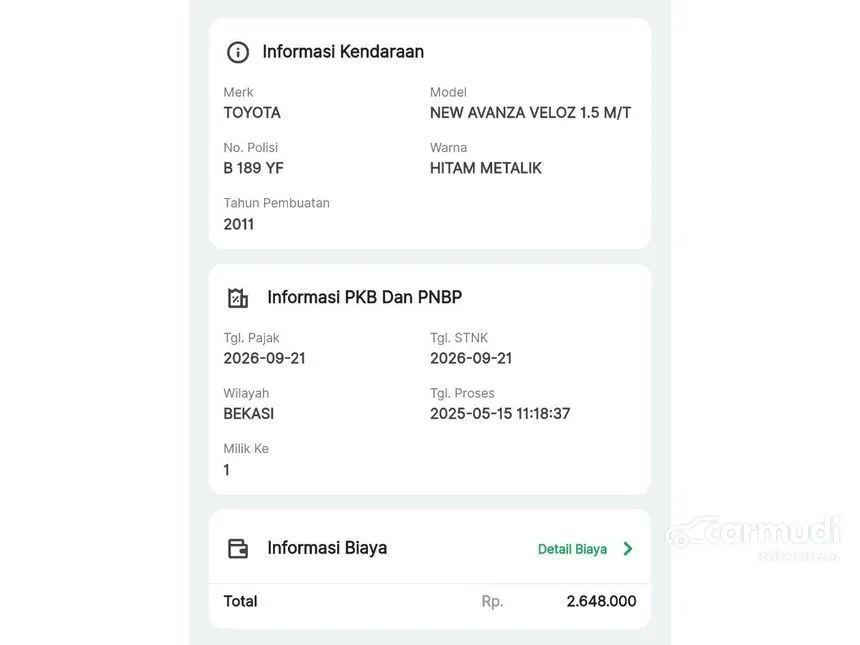Select the Informasi PKB Dan PNBP heading
The height and width of the screenshot is (645, 860).
point(364,297)
